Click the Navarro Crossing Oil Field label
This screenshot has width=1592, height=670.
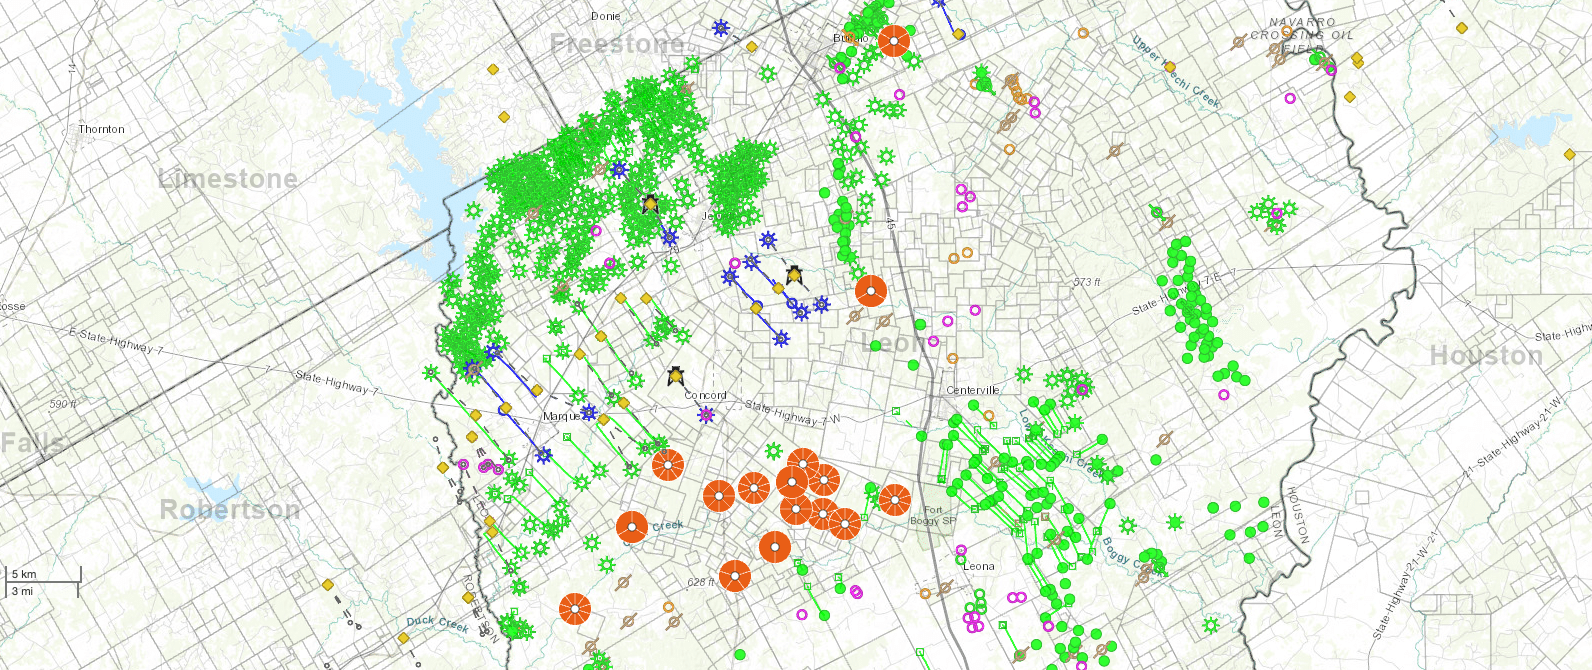point(1302,35)
